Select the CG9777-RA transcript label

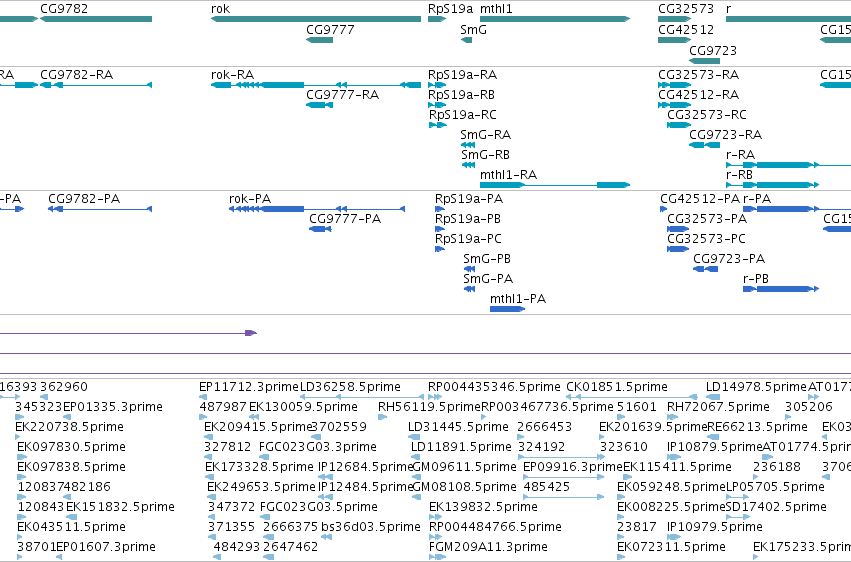(342, 95)
